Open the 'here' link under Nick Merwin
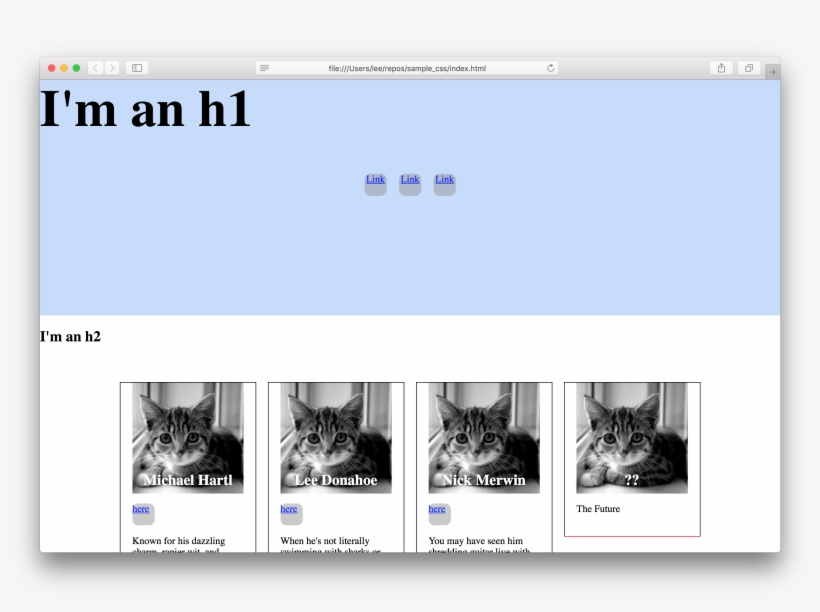The image size is (820, 612). [437, 509]
